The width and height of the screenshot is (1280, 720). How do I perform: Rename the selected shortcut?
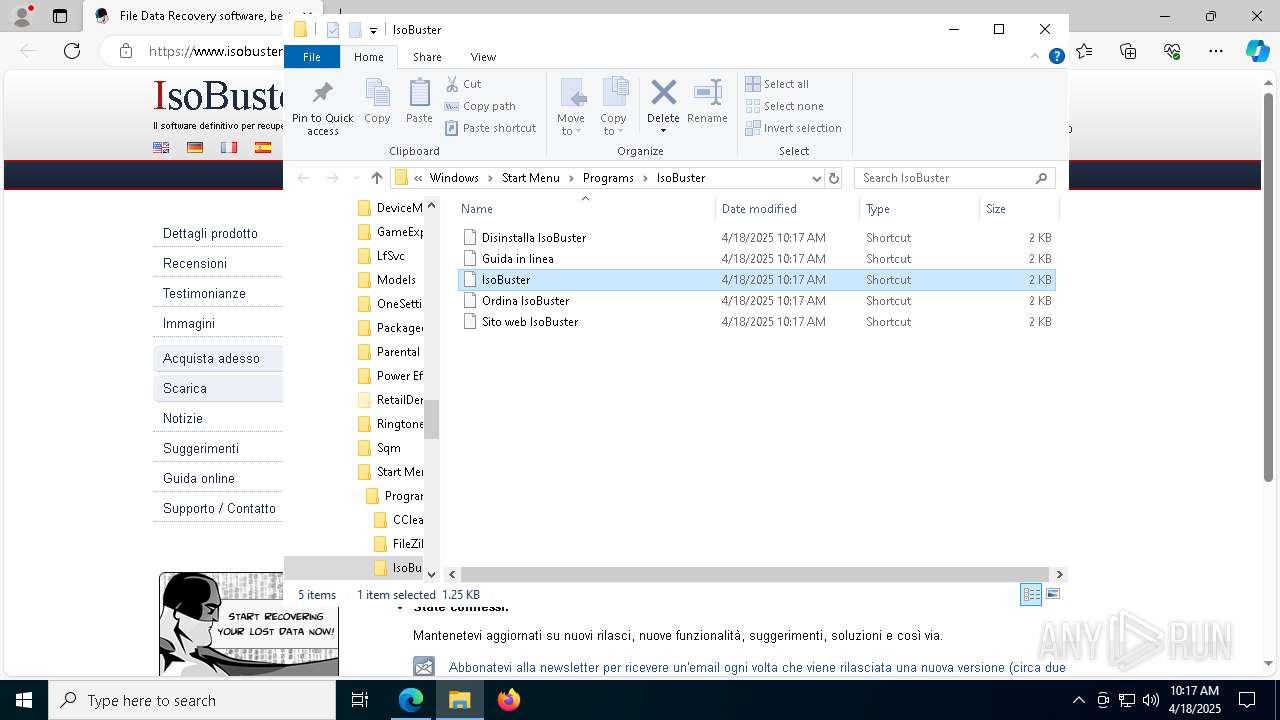(x=707, y=101)
